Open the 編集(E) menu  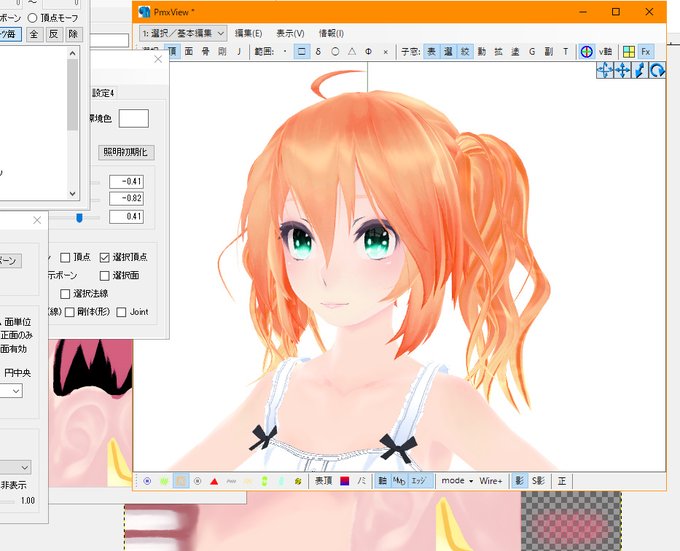click(248, 33)
